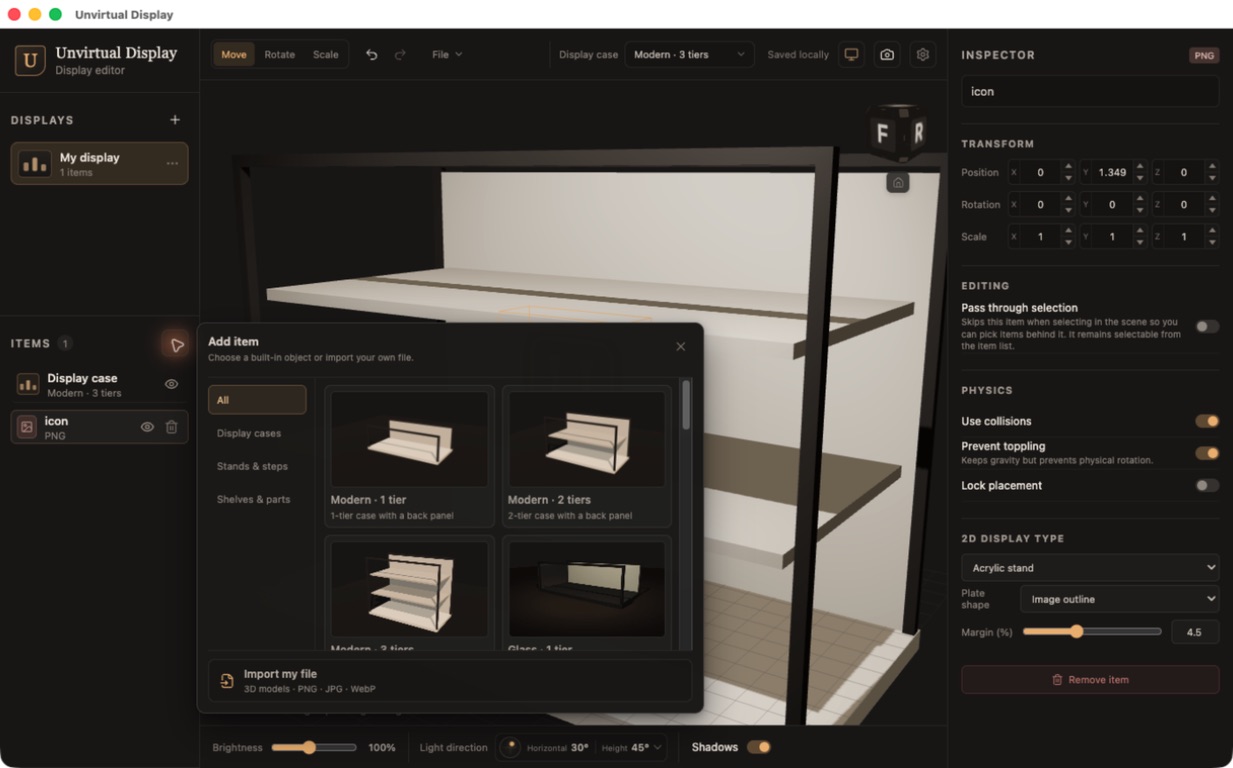This screenshot has width=1233, height=768.
Task: Click the Add item list scrollbar
Action: [686, 405]
